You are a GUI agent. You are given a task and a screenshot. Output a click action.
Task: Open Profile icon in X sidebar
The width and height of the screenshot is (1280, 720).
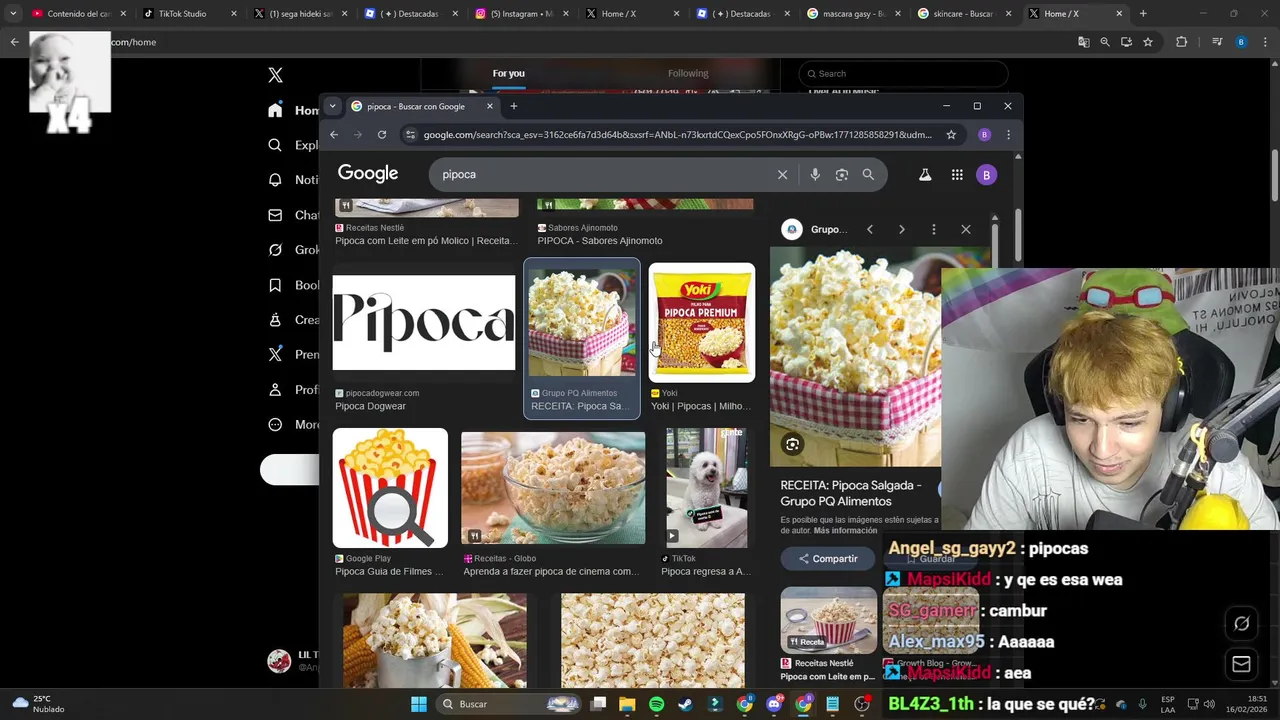[x=275, y=389]
